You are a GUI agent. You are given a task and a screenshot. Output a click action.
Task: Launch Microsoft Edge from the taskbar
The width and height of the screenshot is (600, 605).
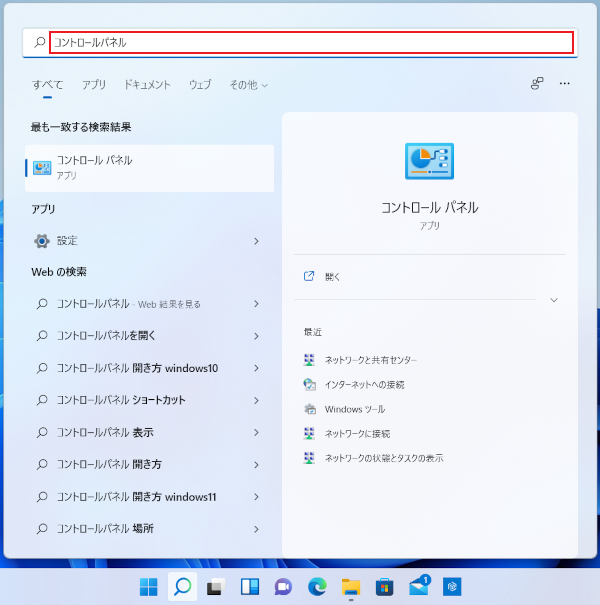point(317,586)
